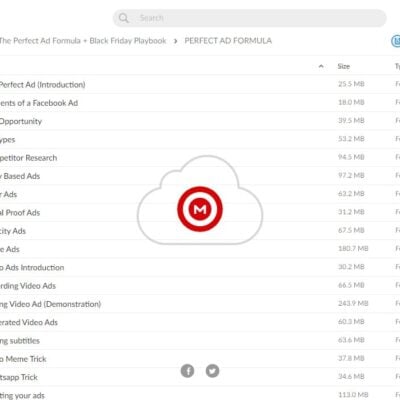Click the 113.0 MB size value
Screen dimensions: 400x400
353,395
